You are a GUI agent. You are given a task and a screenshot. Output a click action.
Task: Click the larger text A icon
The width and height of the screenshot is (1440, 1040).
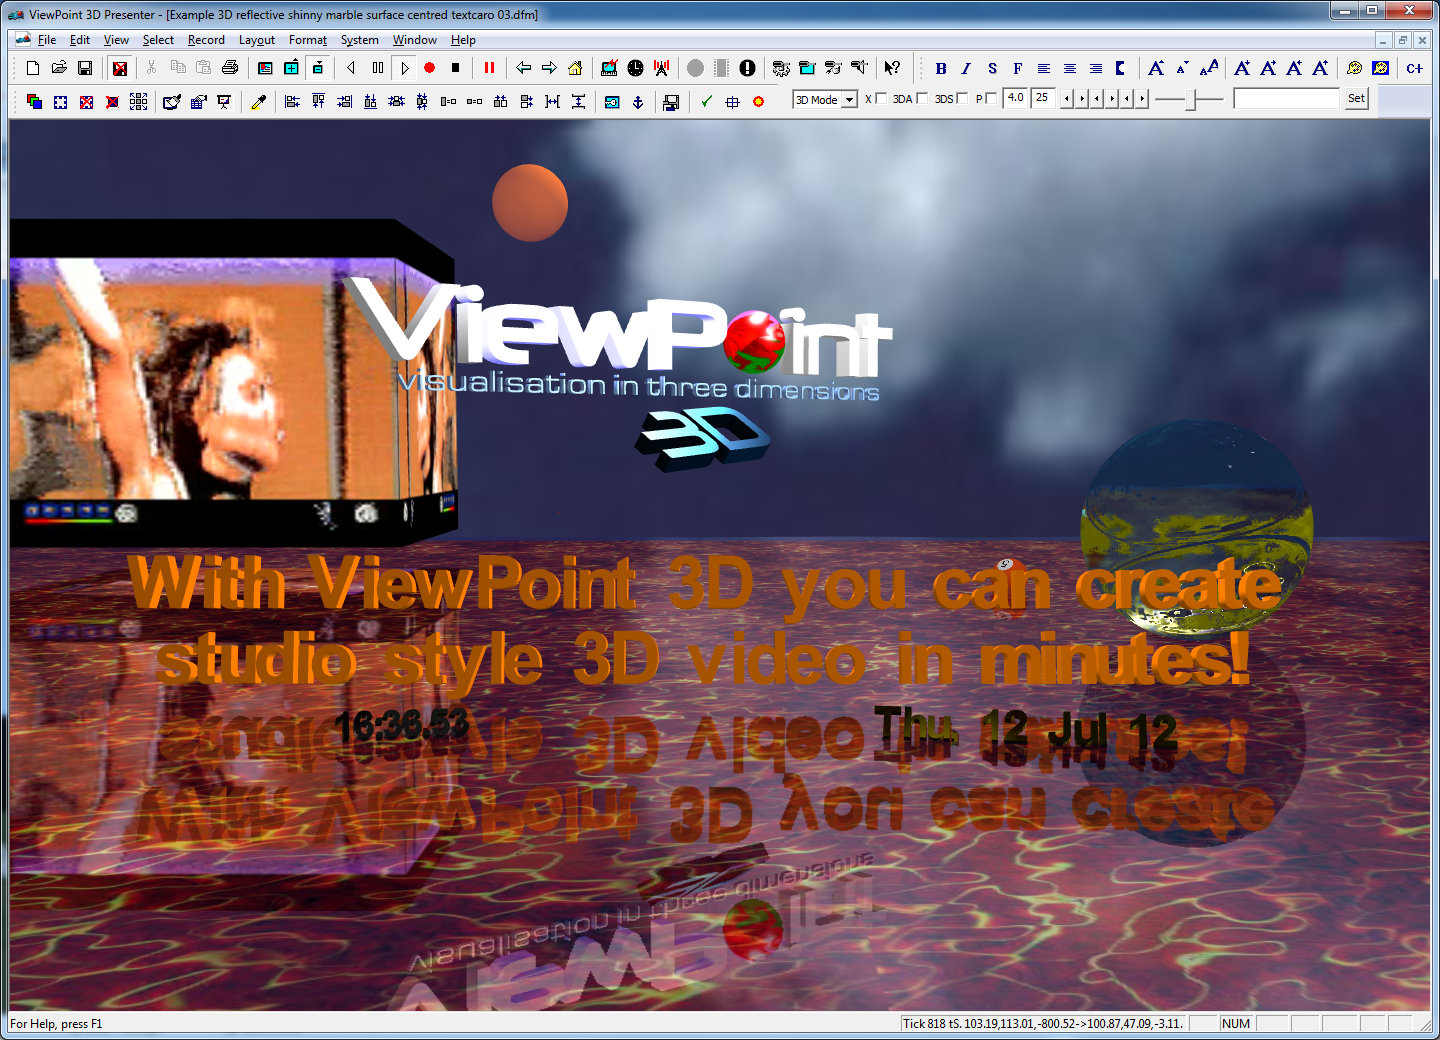(x=1155, y=68)
